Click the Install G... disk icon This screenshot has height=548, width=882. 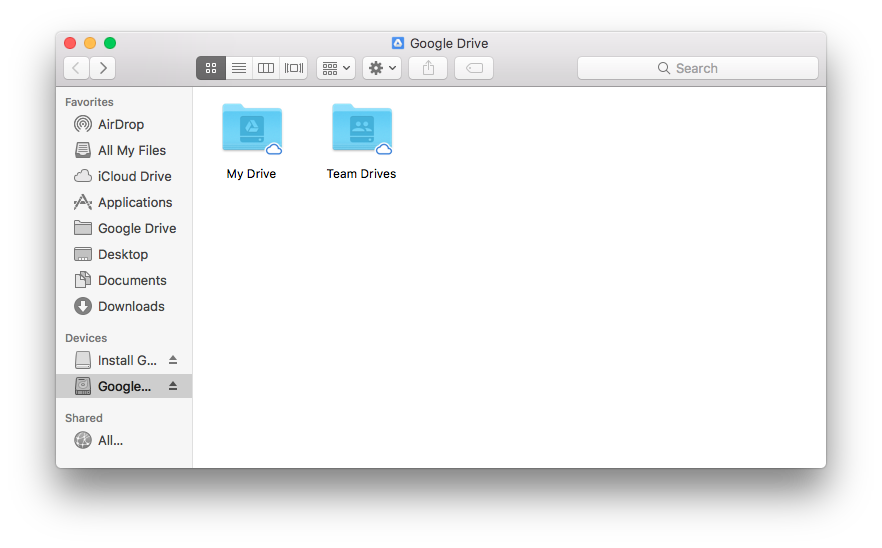[x=83, y=360]
